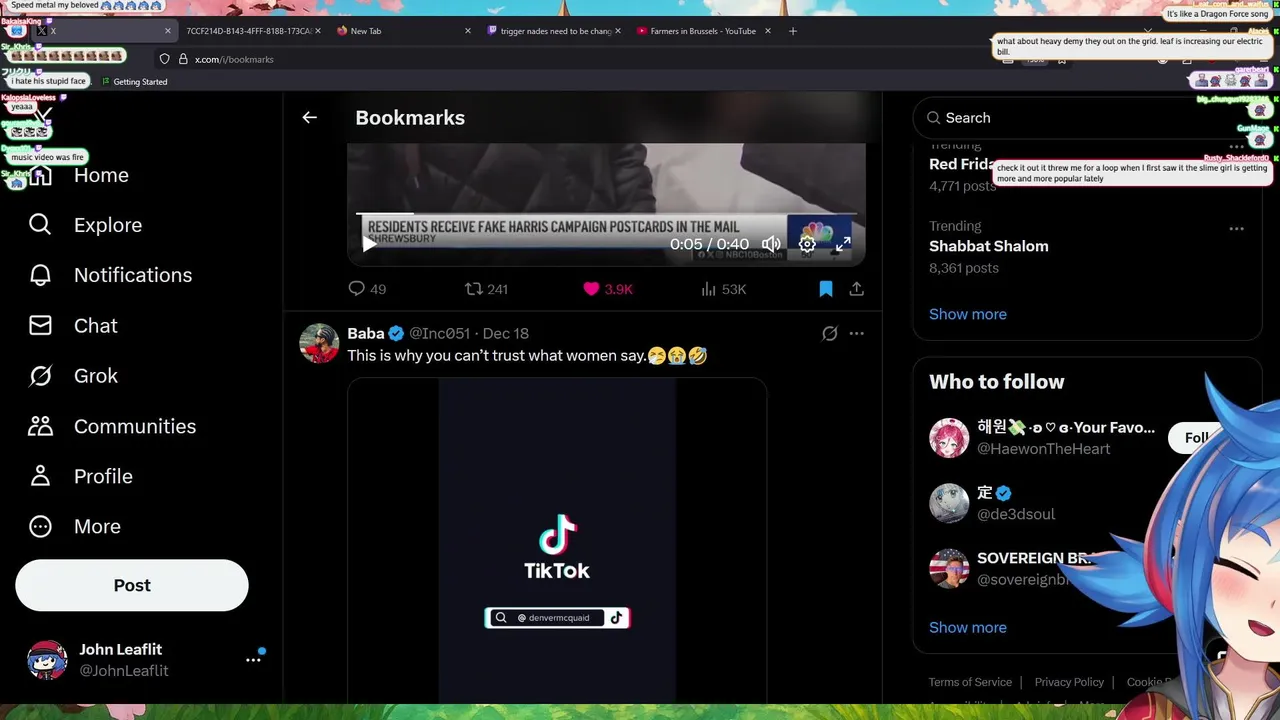View analytics showing 53K views
This screenshot has height=720, width=1280.
[723, 289]
